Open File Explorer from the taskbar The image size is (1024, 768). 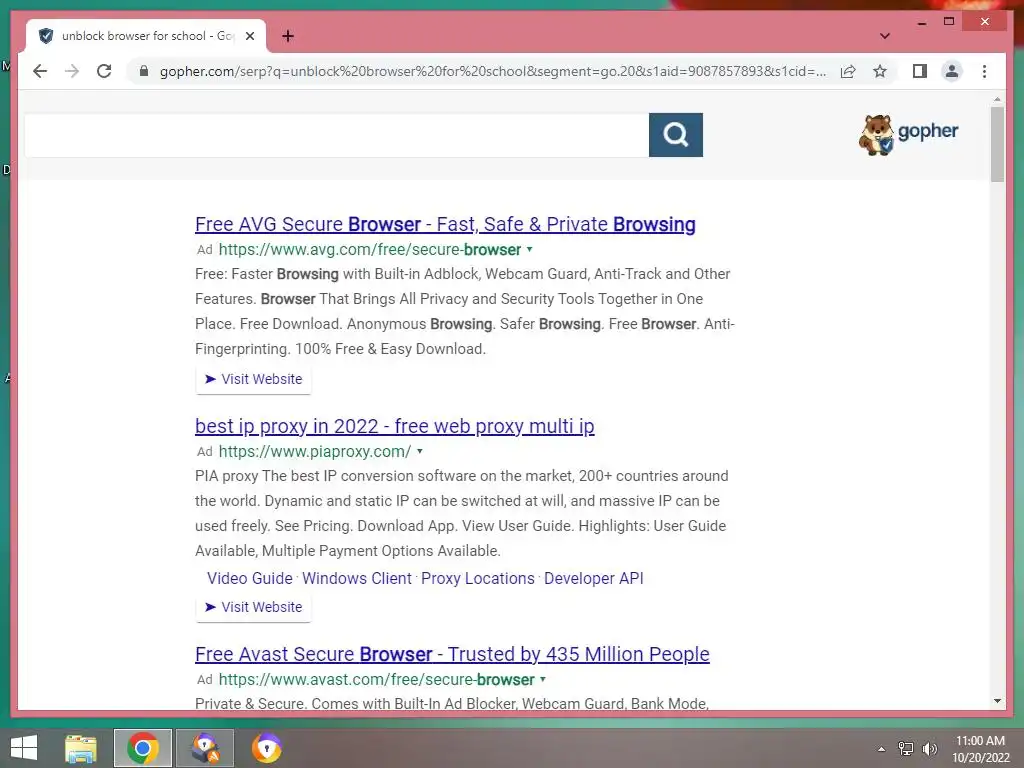tap(80, 748)
